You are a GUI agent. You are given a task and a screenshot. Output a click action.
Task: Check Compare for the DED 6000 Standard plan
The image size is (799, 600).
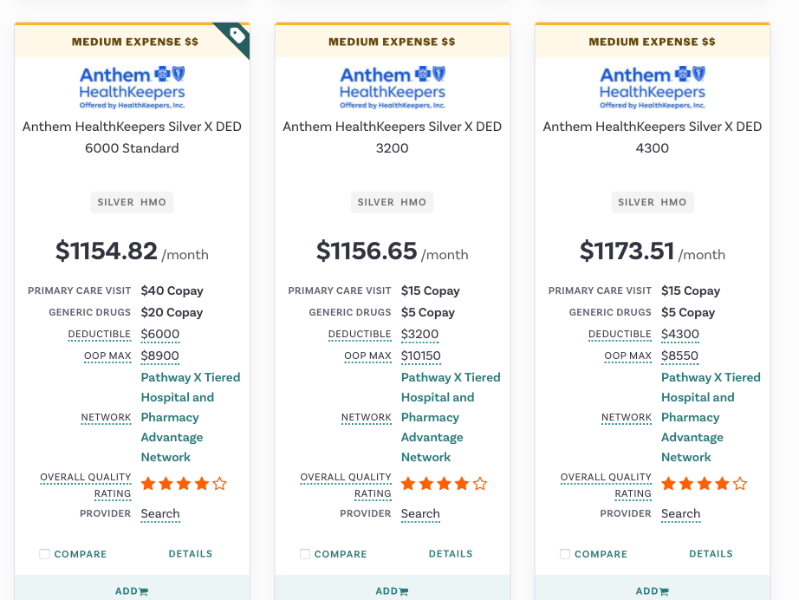click(45, 554)
